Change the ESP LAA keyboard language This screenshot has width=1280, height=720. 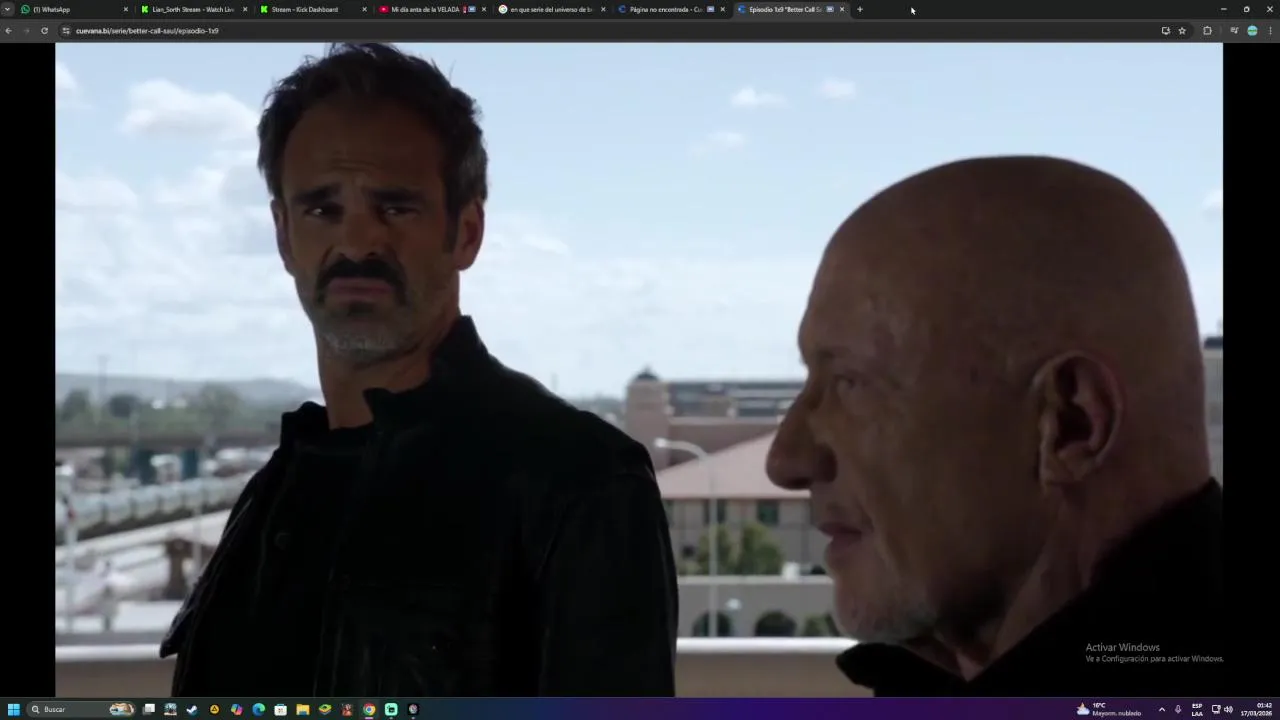pos(1197,709)
